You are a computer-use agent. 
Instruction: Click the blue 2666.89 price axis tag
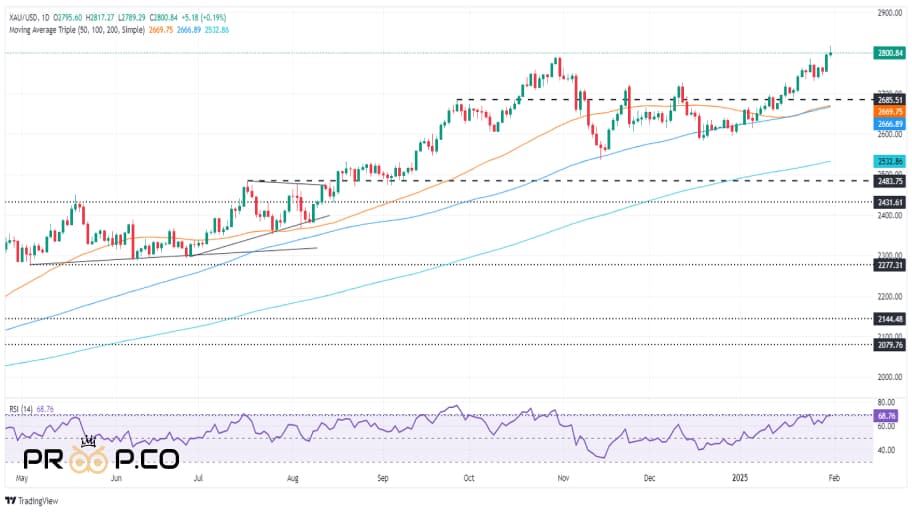pyautogui.click(x=890, y=124)
